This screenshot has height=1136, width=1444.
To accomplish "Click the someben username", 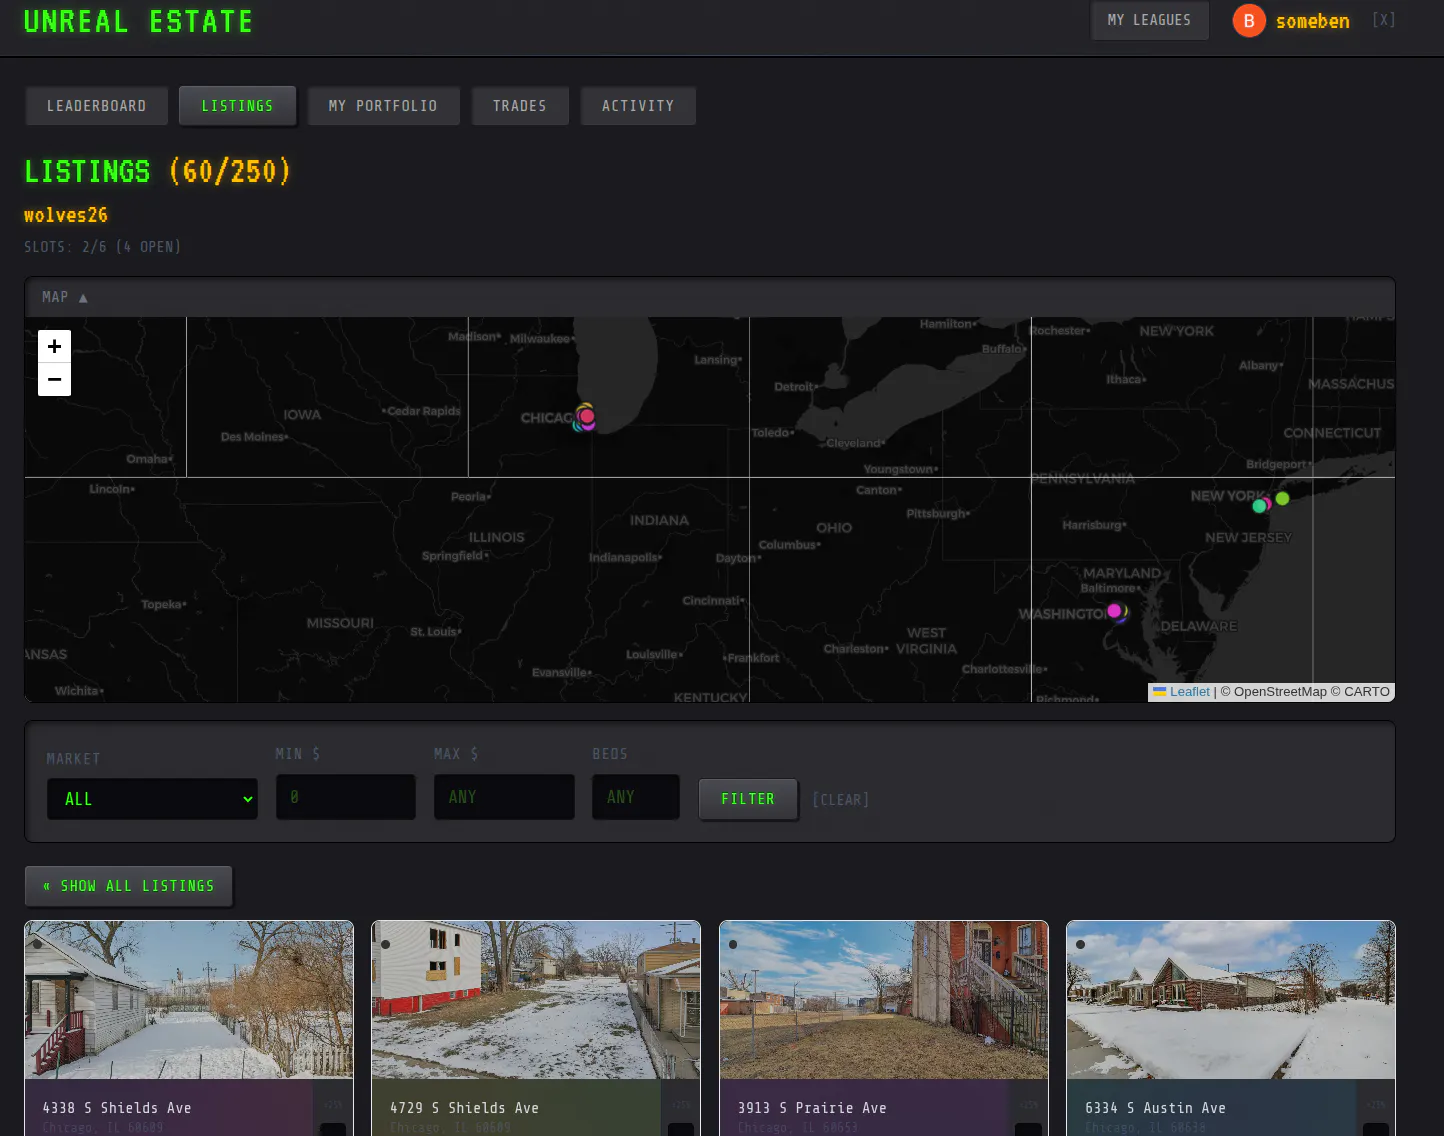I will [1312, 21].
